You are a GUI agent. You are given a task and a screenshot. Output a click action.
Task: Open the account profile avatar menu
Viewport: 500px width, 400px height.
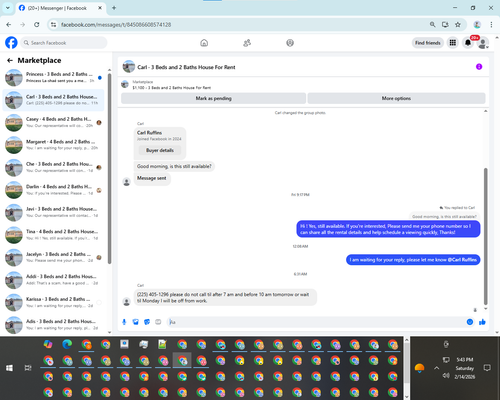483,43
